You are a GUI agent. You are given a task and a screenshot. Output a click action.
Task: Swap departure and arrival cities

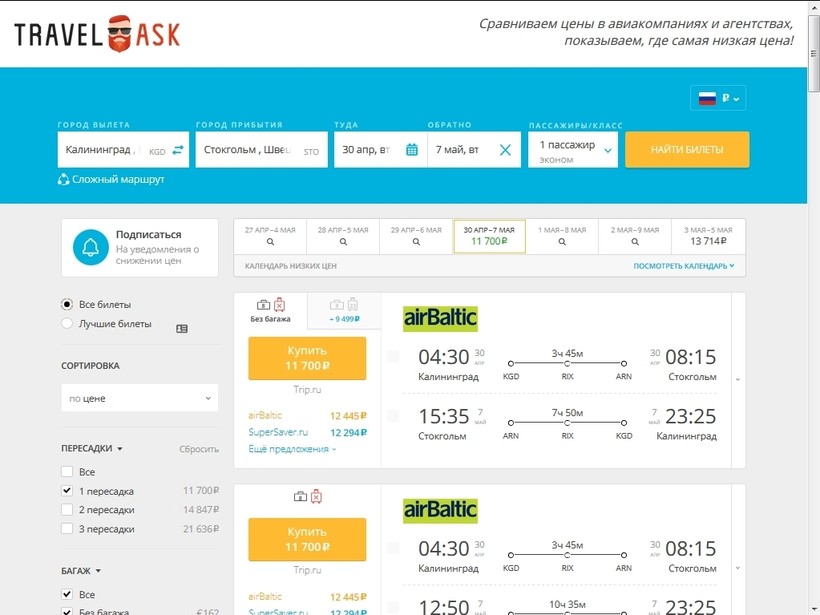point(178,150)
